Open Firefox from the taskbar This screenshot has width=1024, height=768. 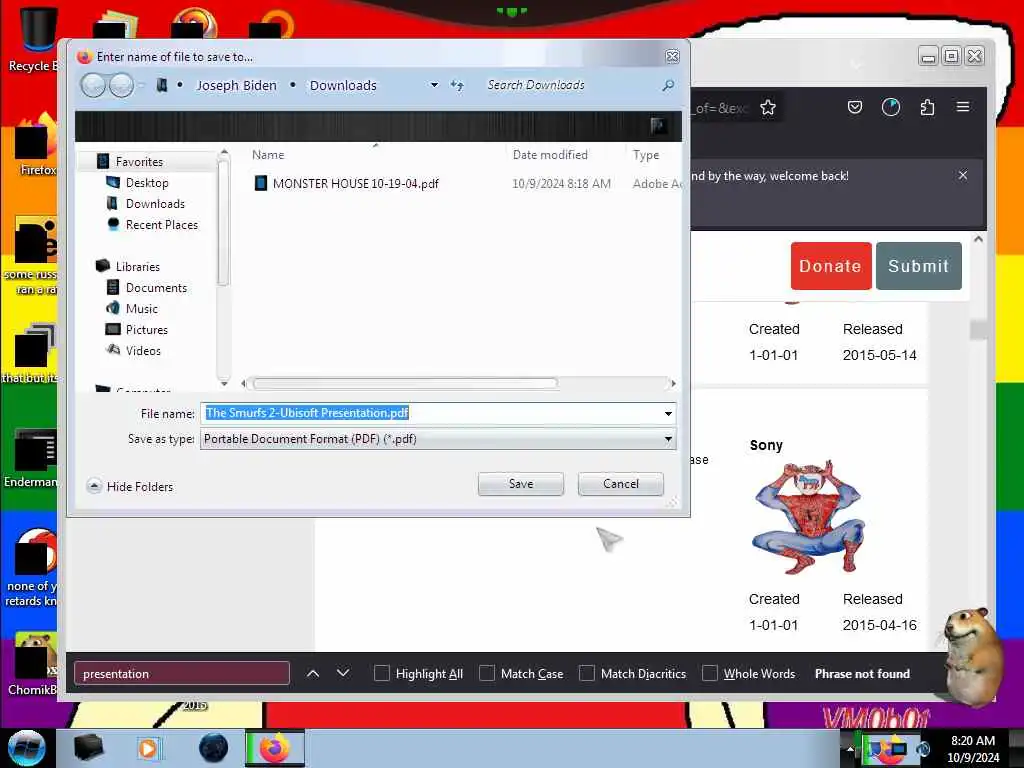point(275,748)
